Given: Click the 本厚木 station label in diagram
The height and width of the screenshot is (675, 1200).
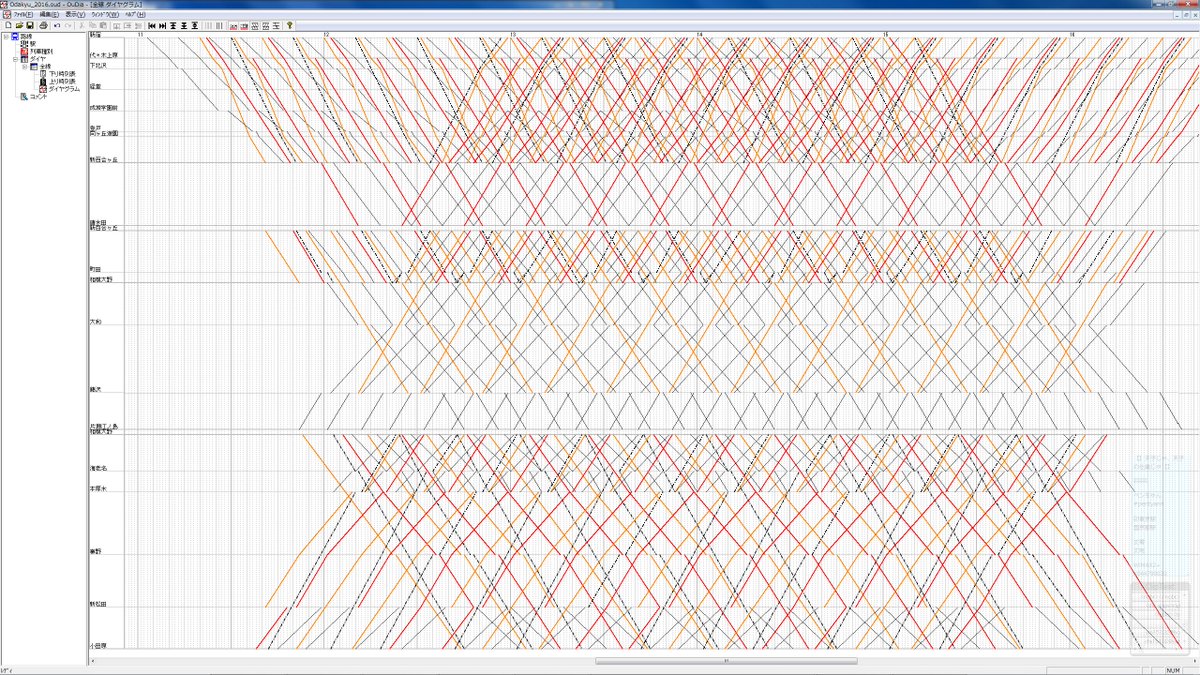Looking at the screenshot, I should click(98, 489).
